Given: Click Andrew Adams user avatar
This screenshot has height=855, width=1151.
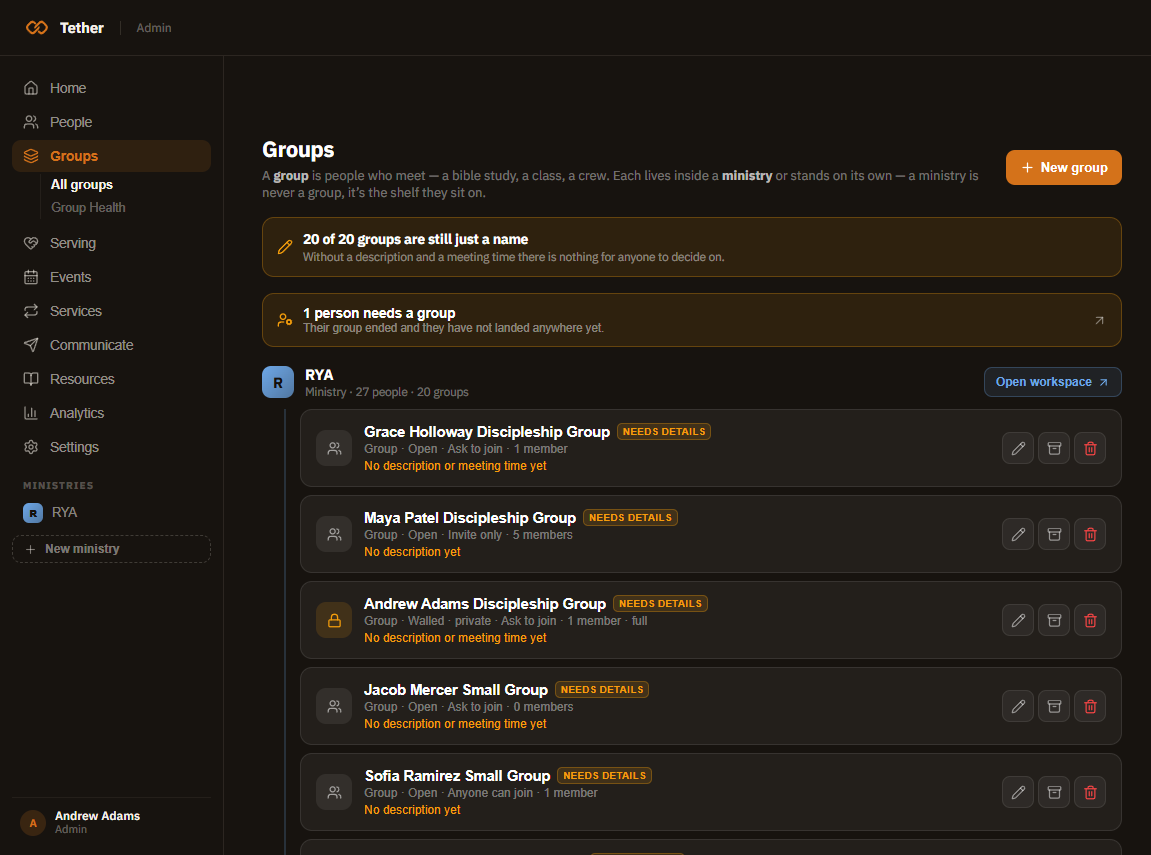Looking at the screenshot, I should pos(33,823).
